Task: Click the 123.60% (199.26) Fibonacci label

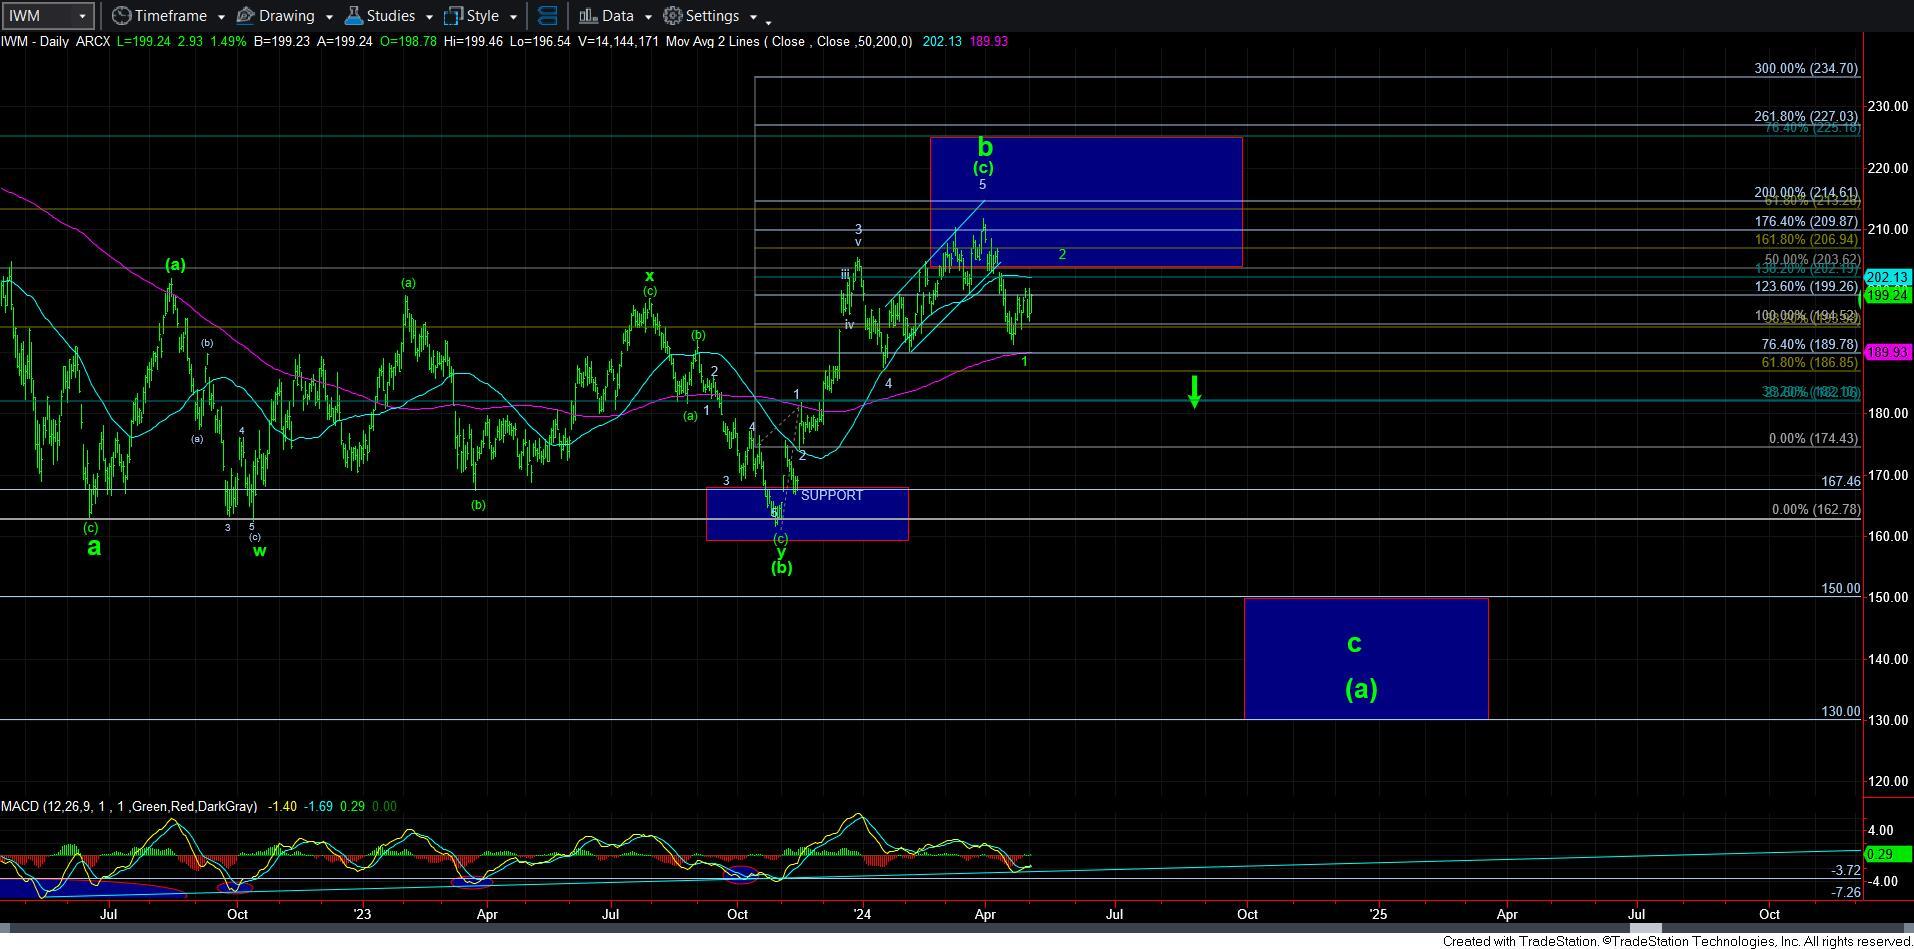Action: pos(1805,287)
